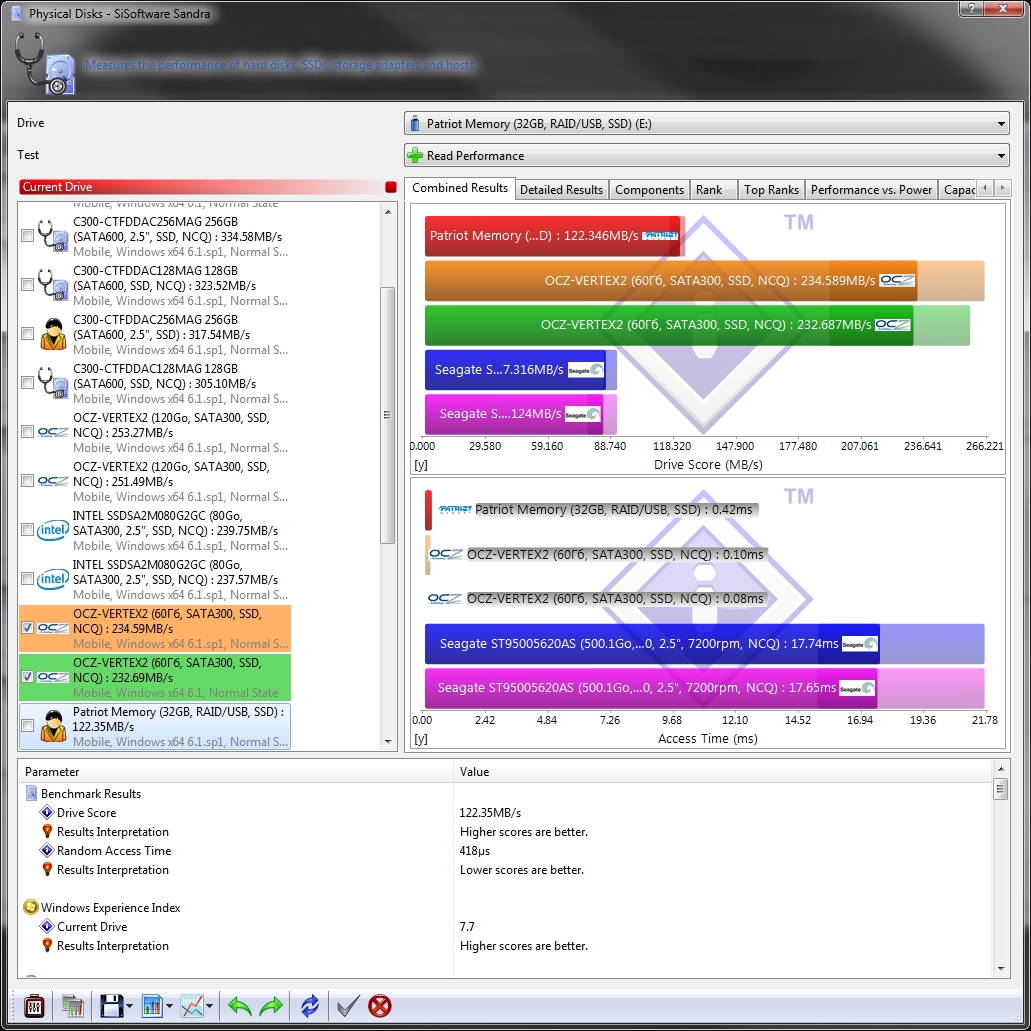The image size is (1031, 1031).
Task: Uncheck the OCZ-VERTEX2 232.69MB/s checkbox
Action: tap(27, 677)
